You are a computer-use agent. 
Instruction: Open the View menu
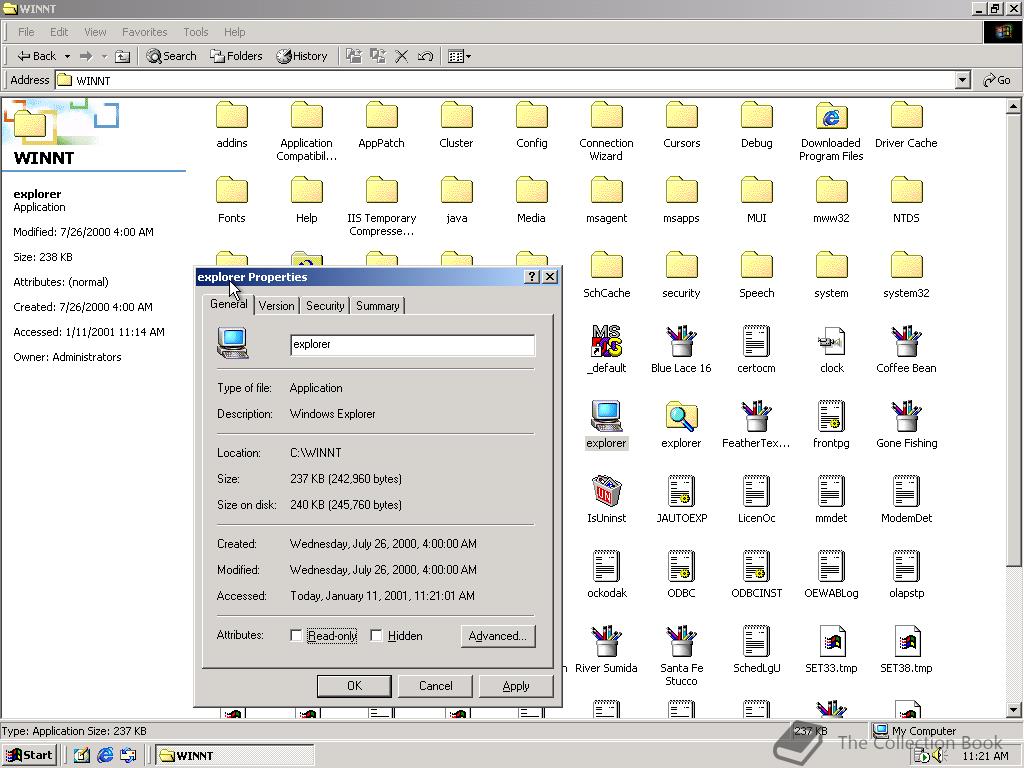coord(95,32)
